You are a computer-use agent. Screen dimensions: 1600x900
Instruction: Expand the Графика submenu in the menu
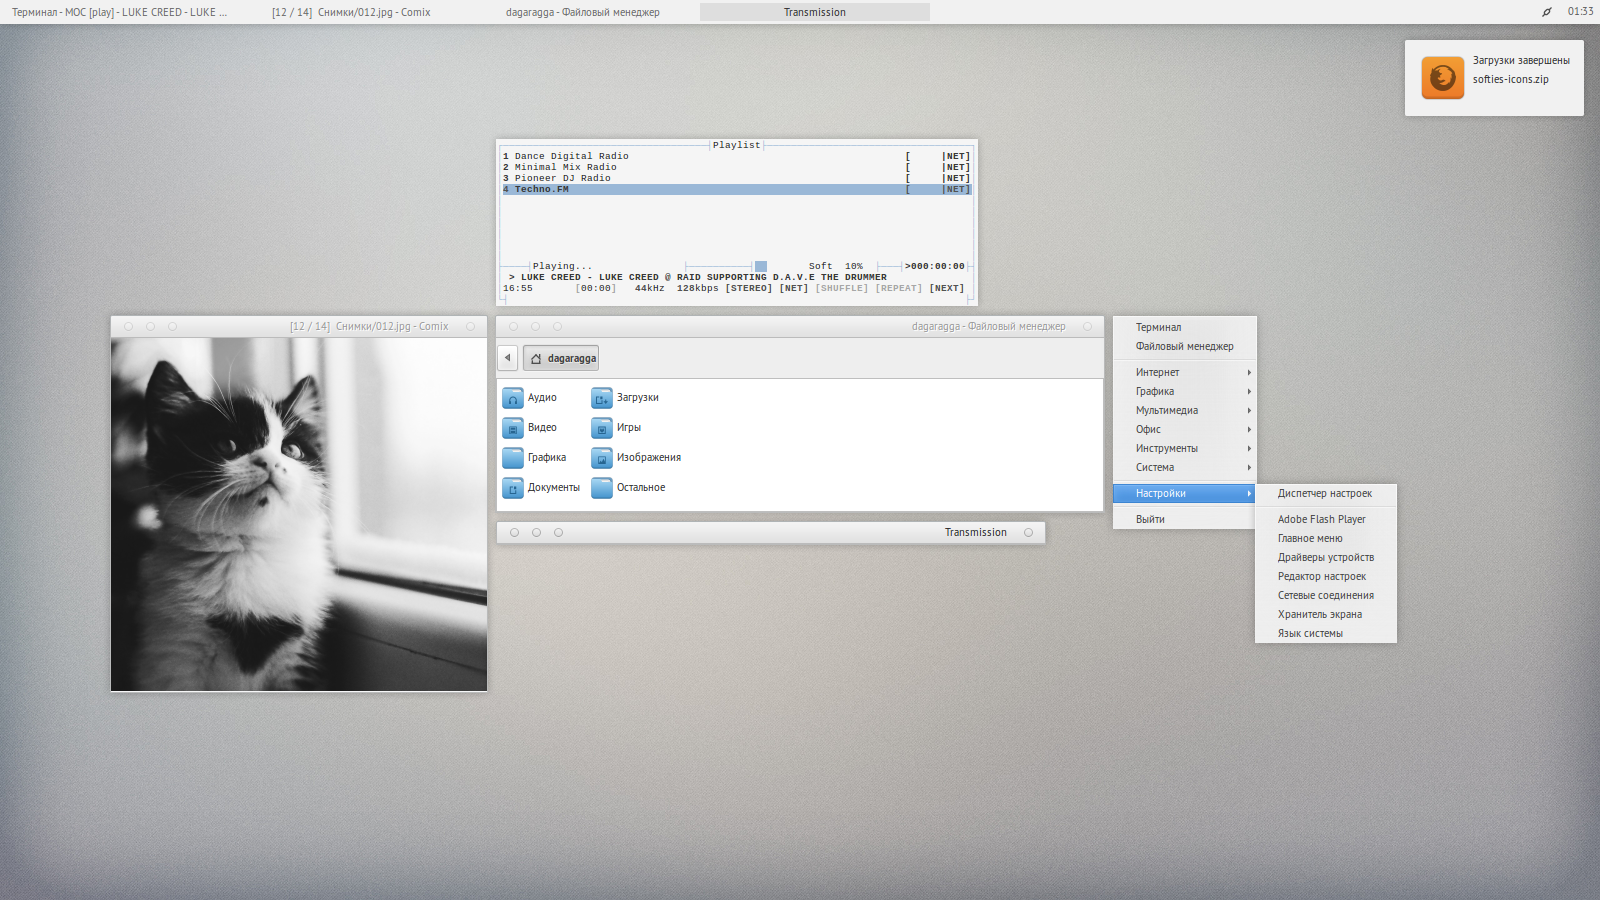[1184, 392]
